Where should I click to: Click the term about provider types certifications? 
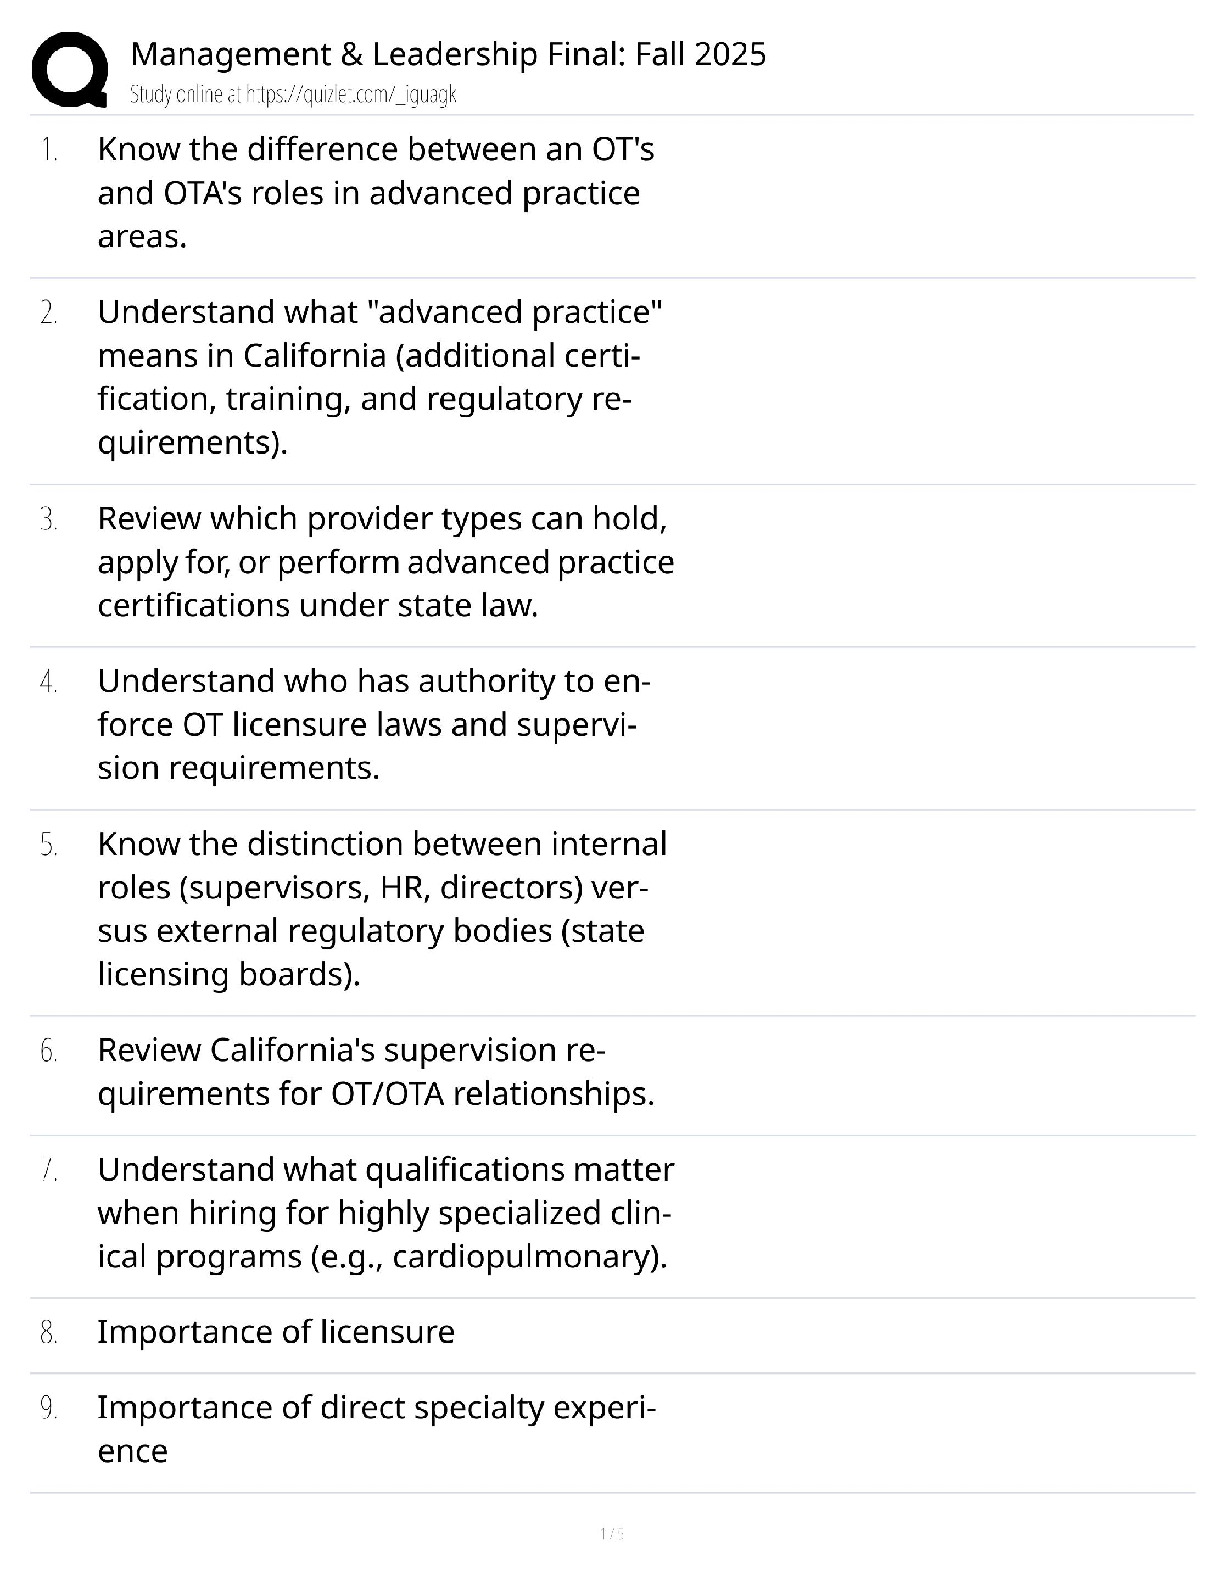point(385,562)
